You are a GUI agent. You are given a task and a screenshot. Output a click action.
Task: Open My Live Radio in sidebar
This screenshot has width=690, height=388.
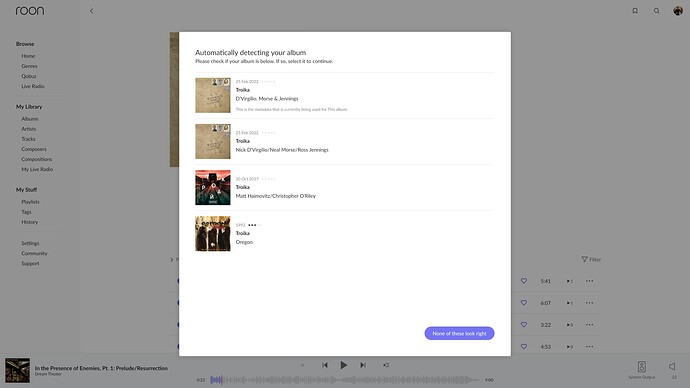(x=37, y=169)
